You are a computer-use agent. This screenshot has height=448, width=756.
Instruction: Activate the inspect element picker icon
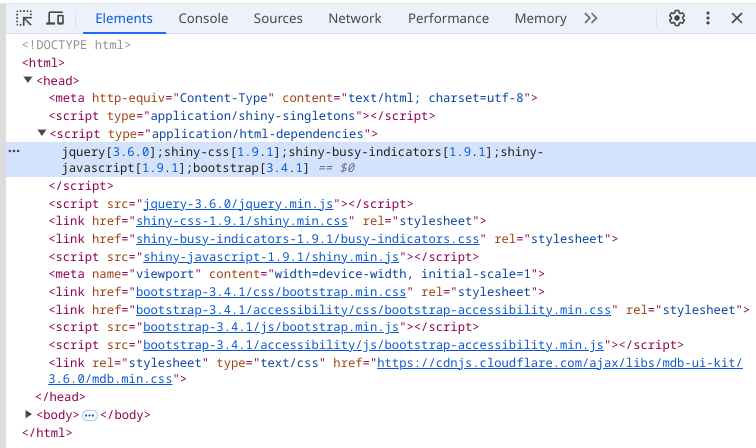pos(24,18)
